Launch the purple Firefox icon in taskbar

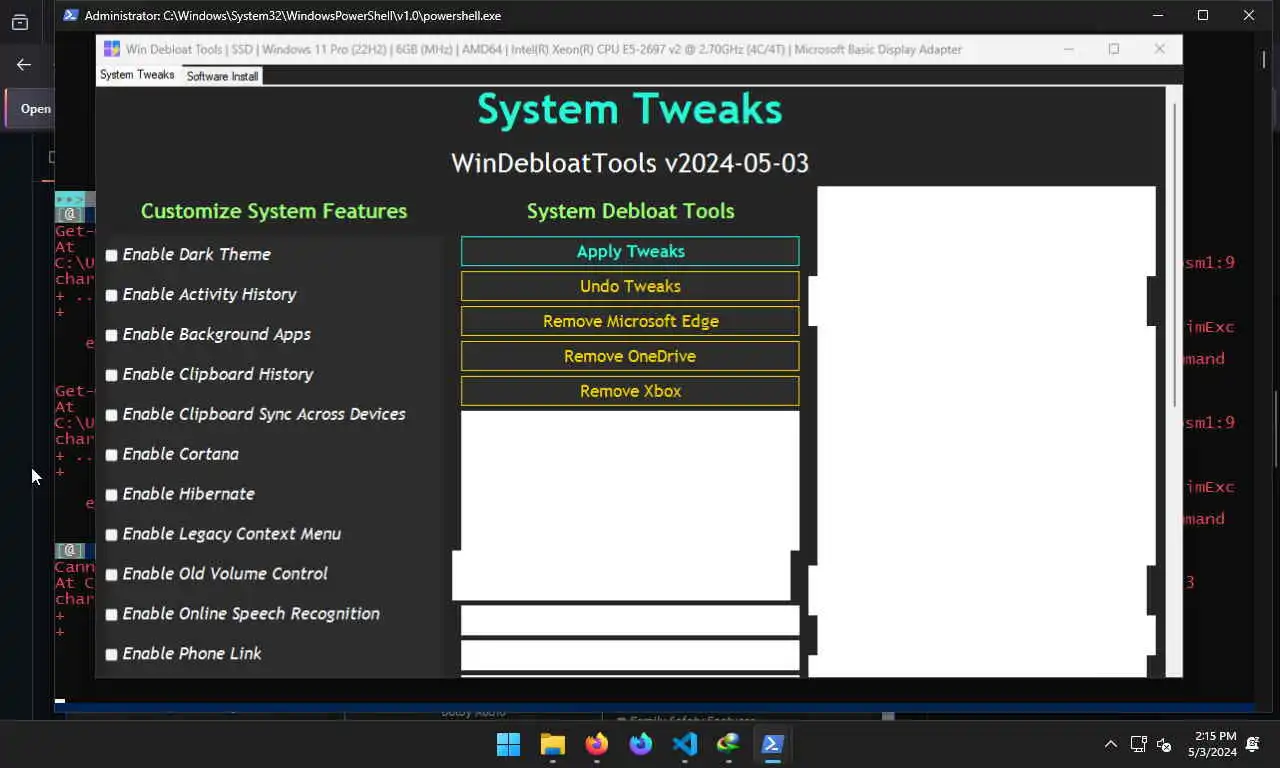pos(641,744)
